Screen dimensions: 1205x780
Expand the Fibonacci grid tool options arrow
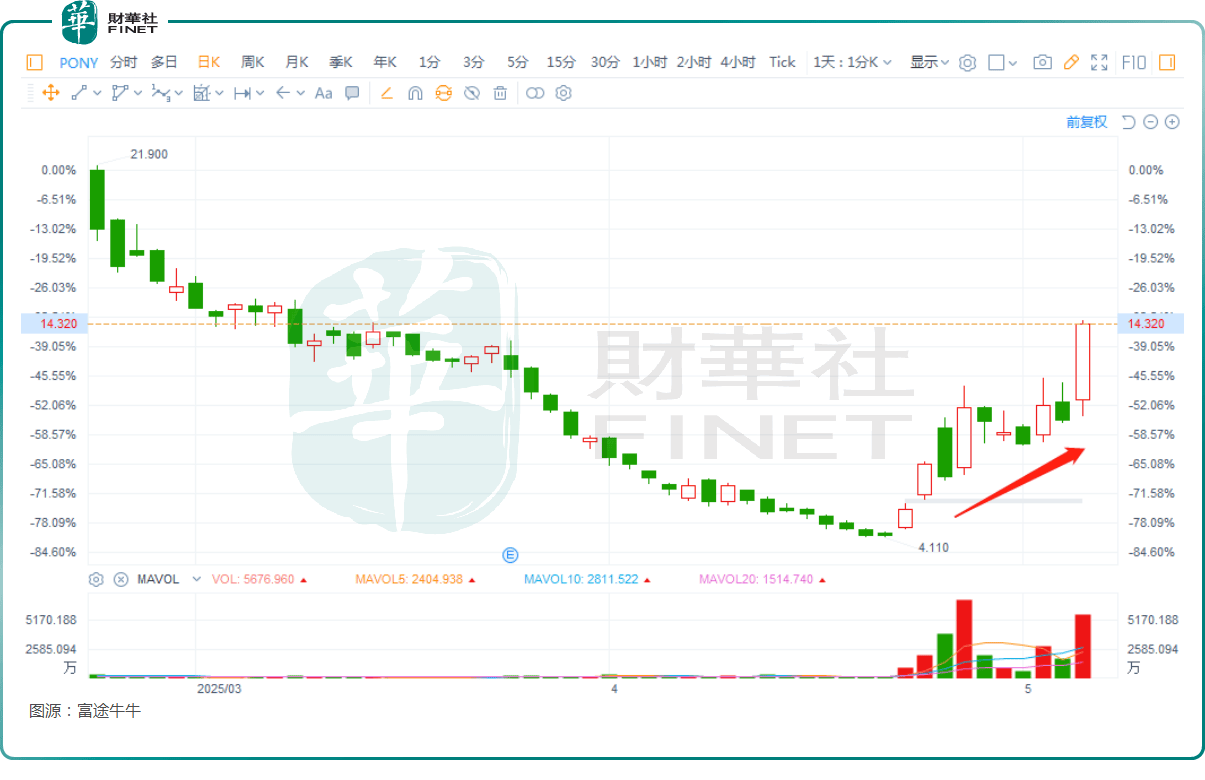tap(219, 94)
